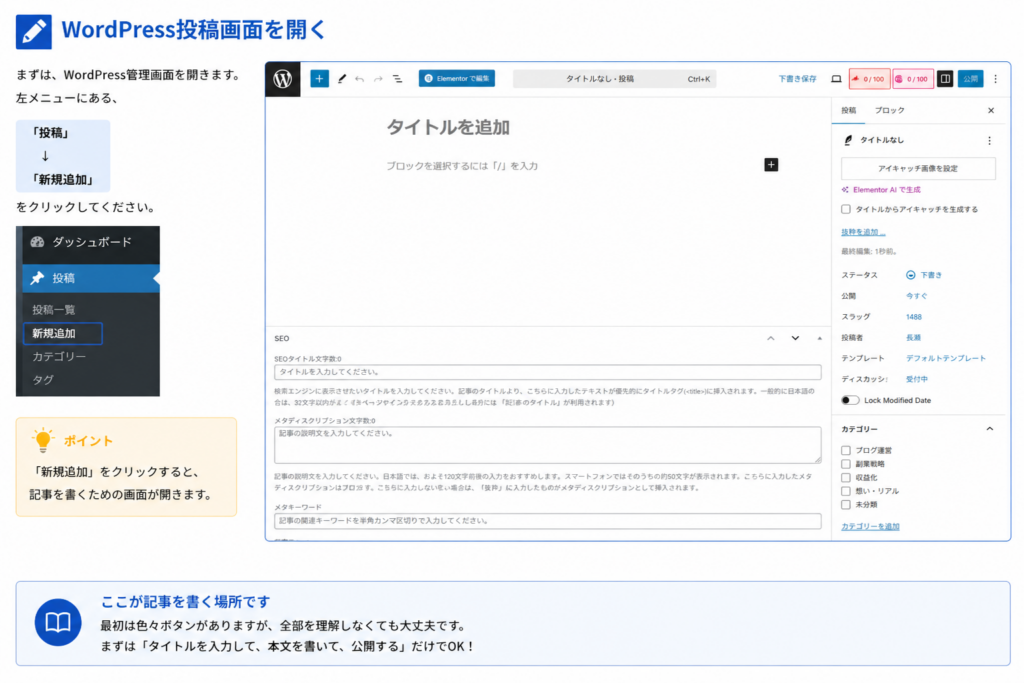Click カテゴリーを追加 link
The height and width of the screenshot is (683, 1024).
click(870, 526)
